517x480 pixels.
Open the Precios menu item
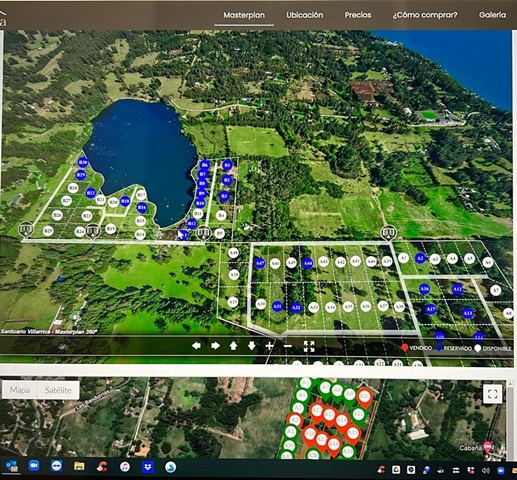tap(358, 15)
